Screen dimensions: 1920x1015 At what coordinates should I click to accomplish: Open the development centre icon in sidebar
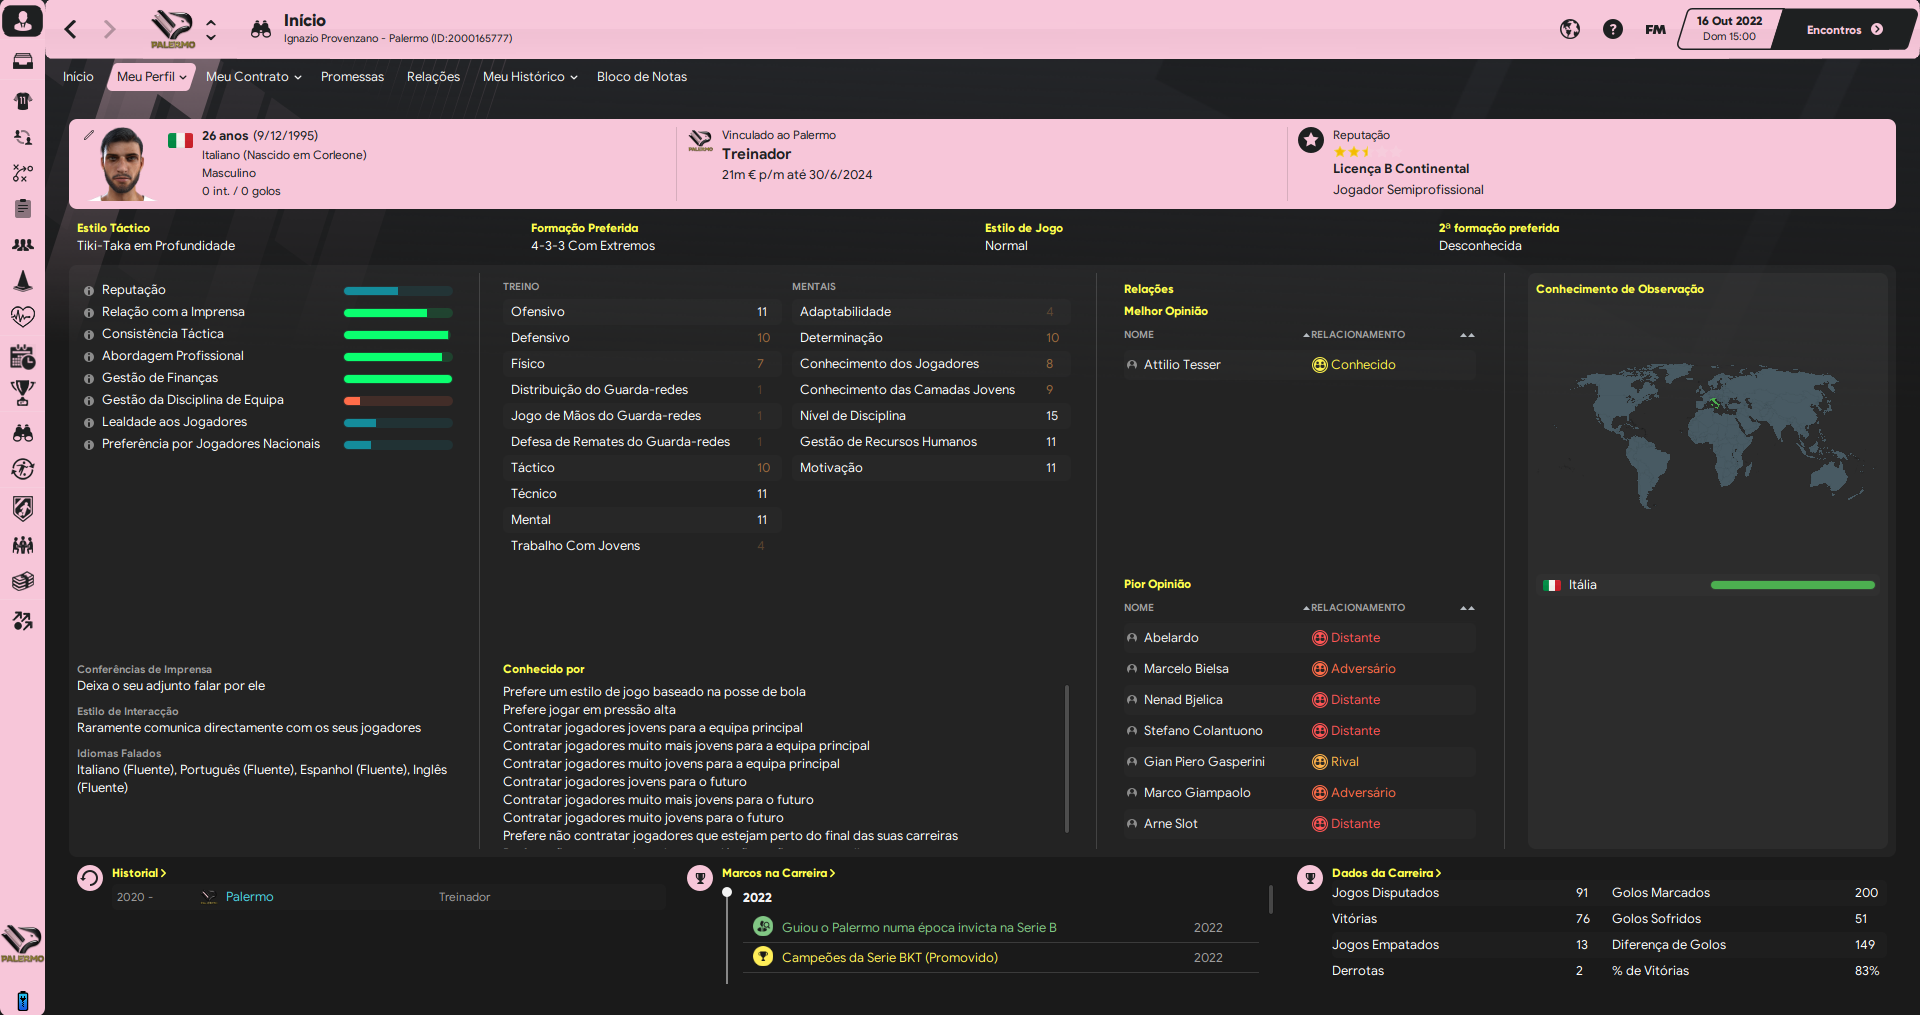click(22, 621)
